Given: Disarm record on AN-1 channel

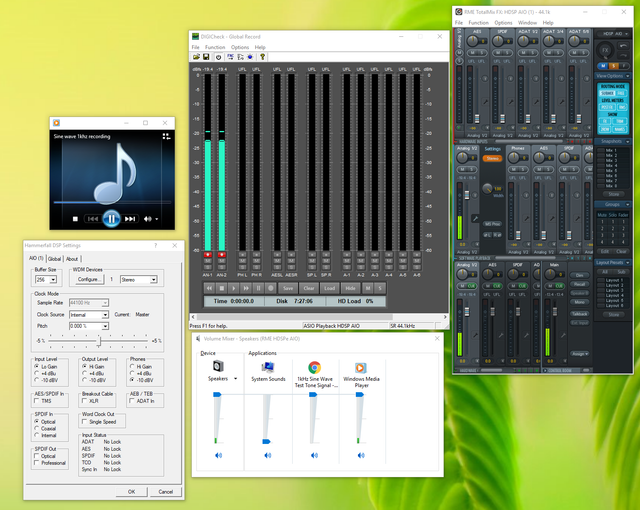Looking at the screenshot, I should click(x=208, y=255).
